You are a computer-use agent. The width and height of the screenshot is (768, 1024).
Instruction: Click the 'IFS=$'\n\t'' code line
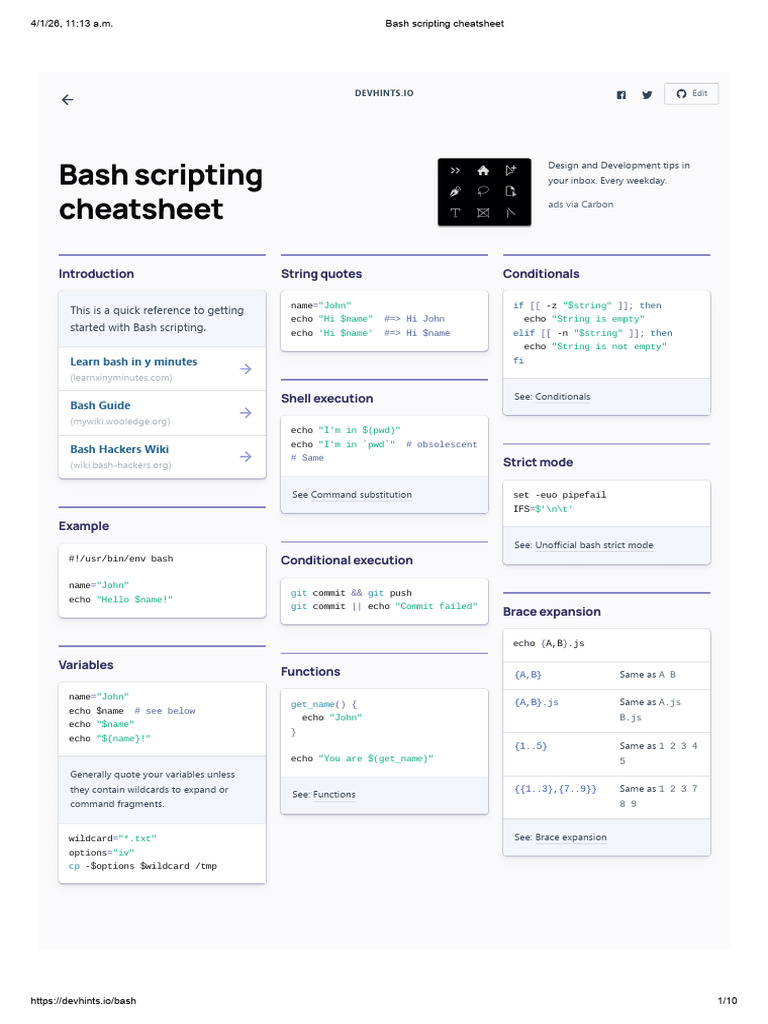point(543,509)
